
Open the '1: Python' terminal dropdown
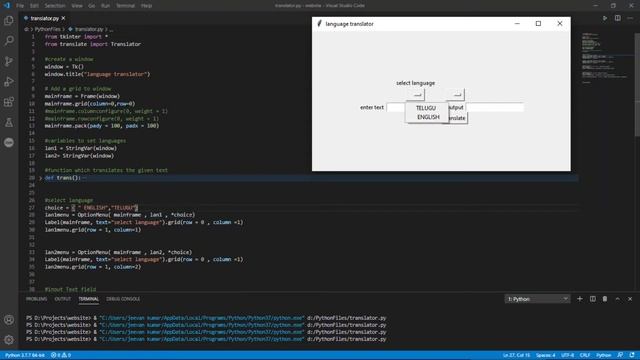[x=537, y=299]
